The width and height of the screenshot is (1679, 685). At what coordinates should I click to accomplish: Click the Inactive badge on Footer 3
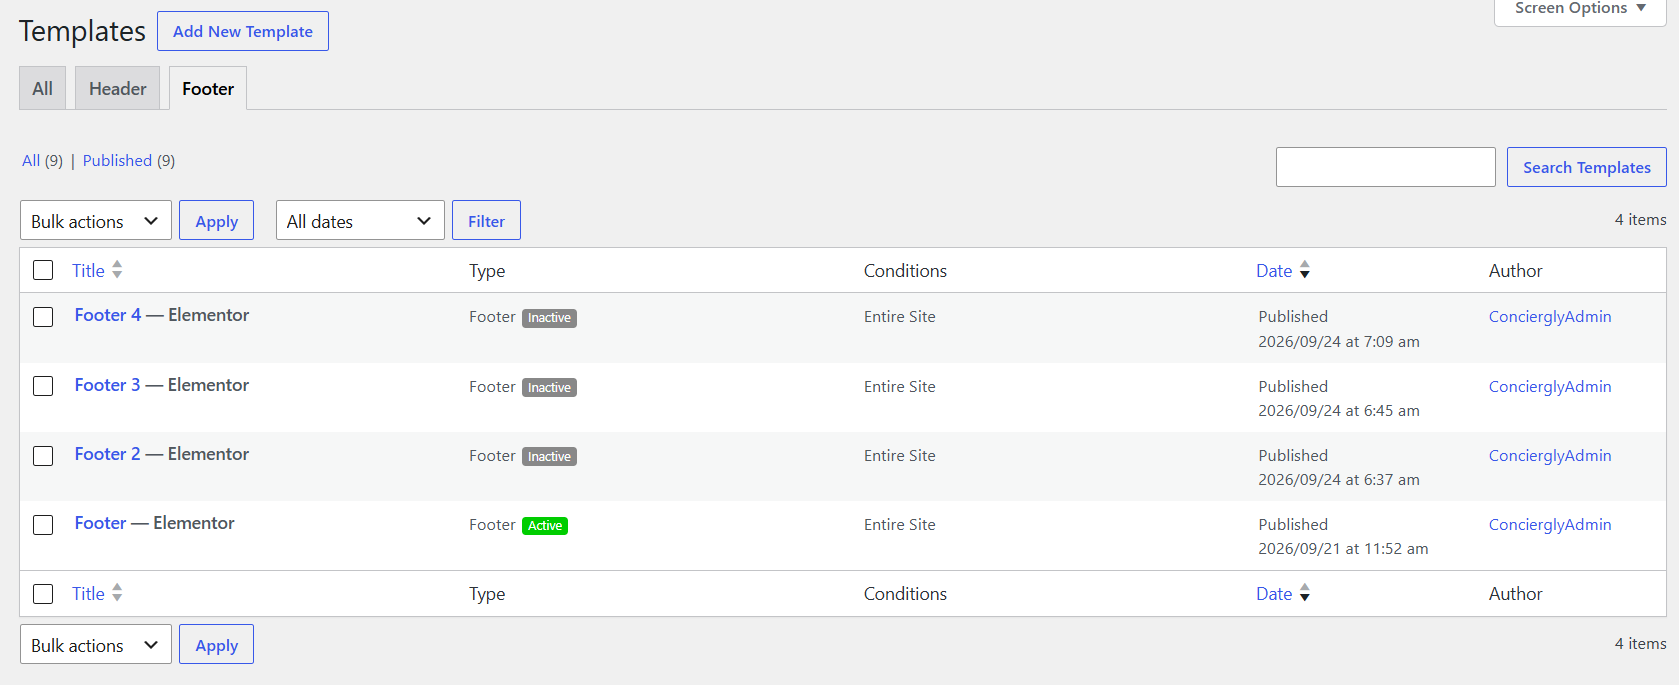pos(549,388)
